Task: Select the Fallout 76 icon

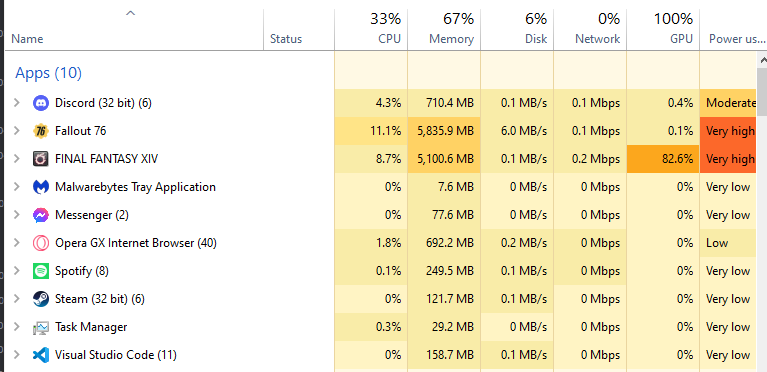Action: [x=41, y=131]
